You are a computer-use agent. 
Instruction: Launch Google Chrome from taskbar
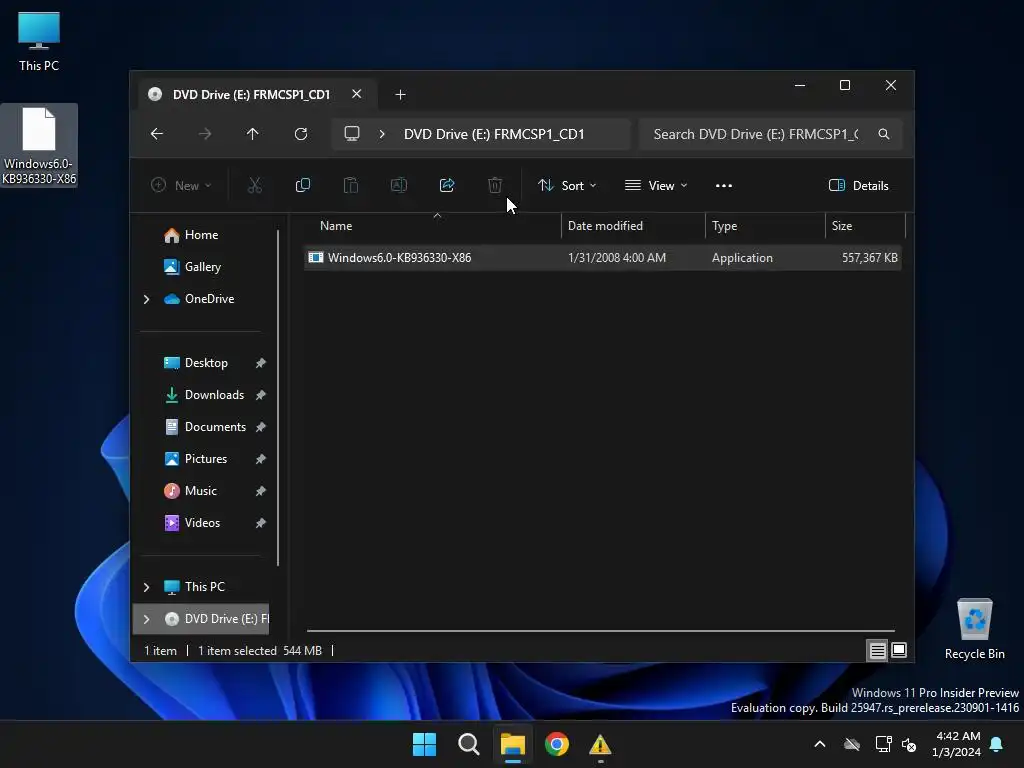(x=556, y=744)
